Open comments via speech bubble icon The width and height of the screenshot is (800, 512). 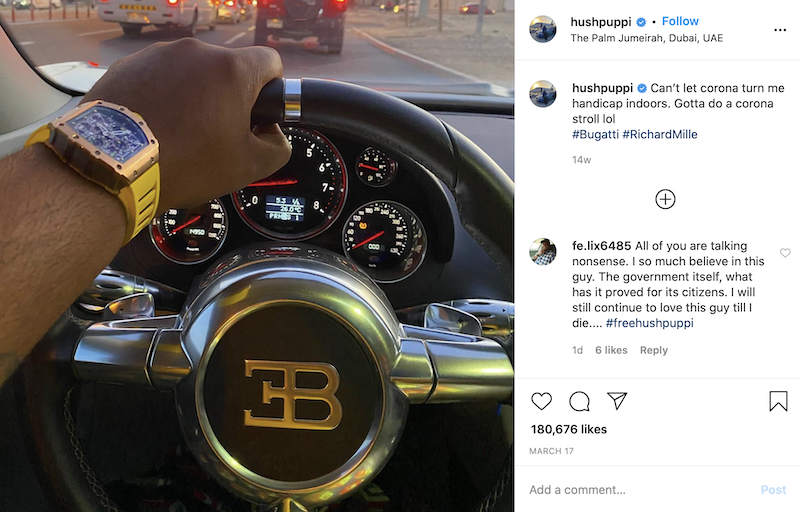[x=580, y=401]
